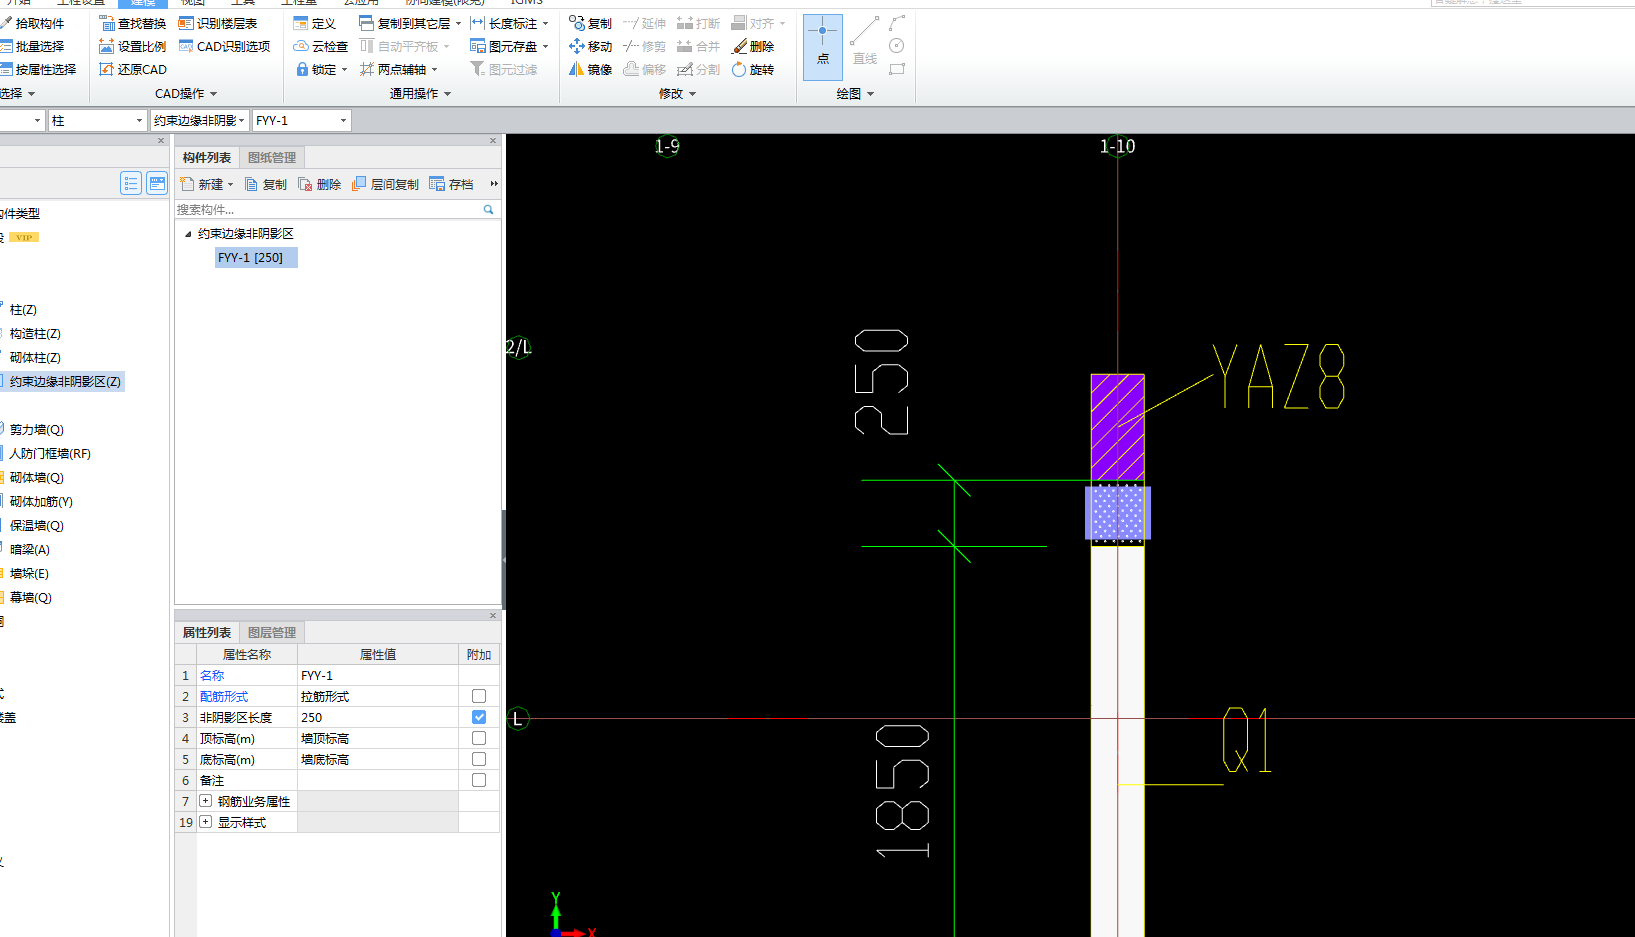Click the 图元存盘 element save icon
The image size is (1635, 937).
tap(478, 46)
